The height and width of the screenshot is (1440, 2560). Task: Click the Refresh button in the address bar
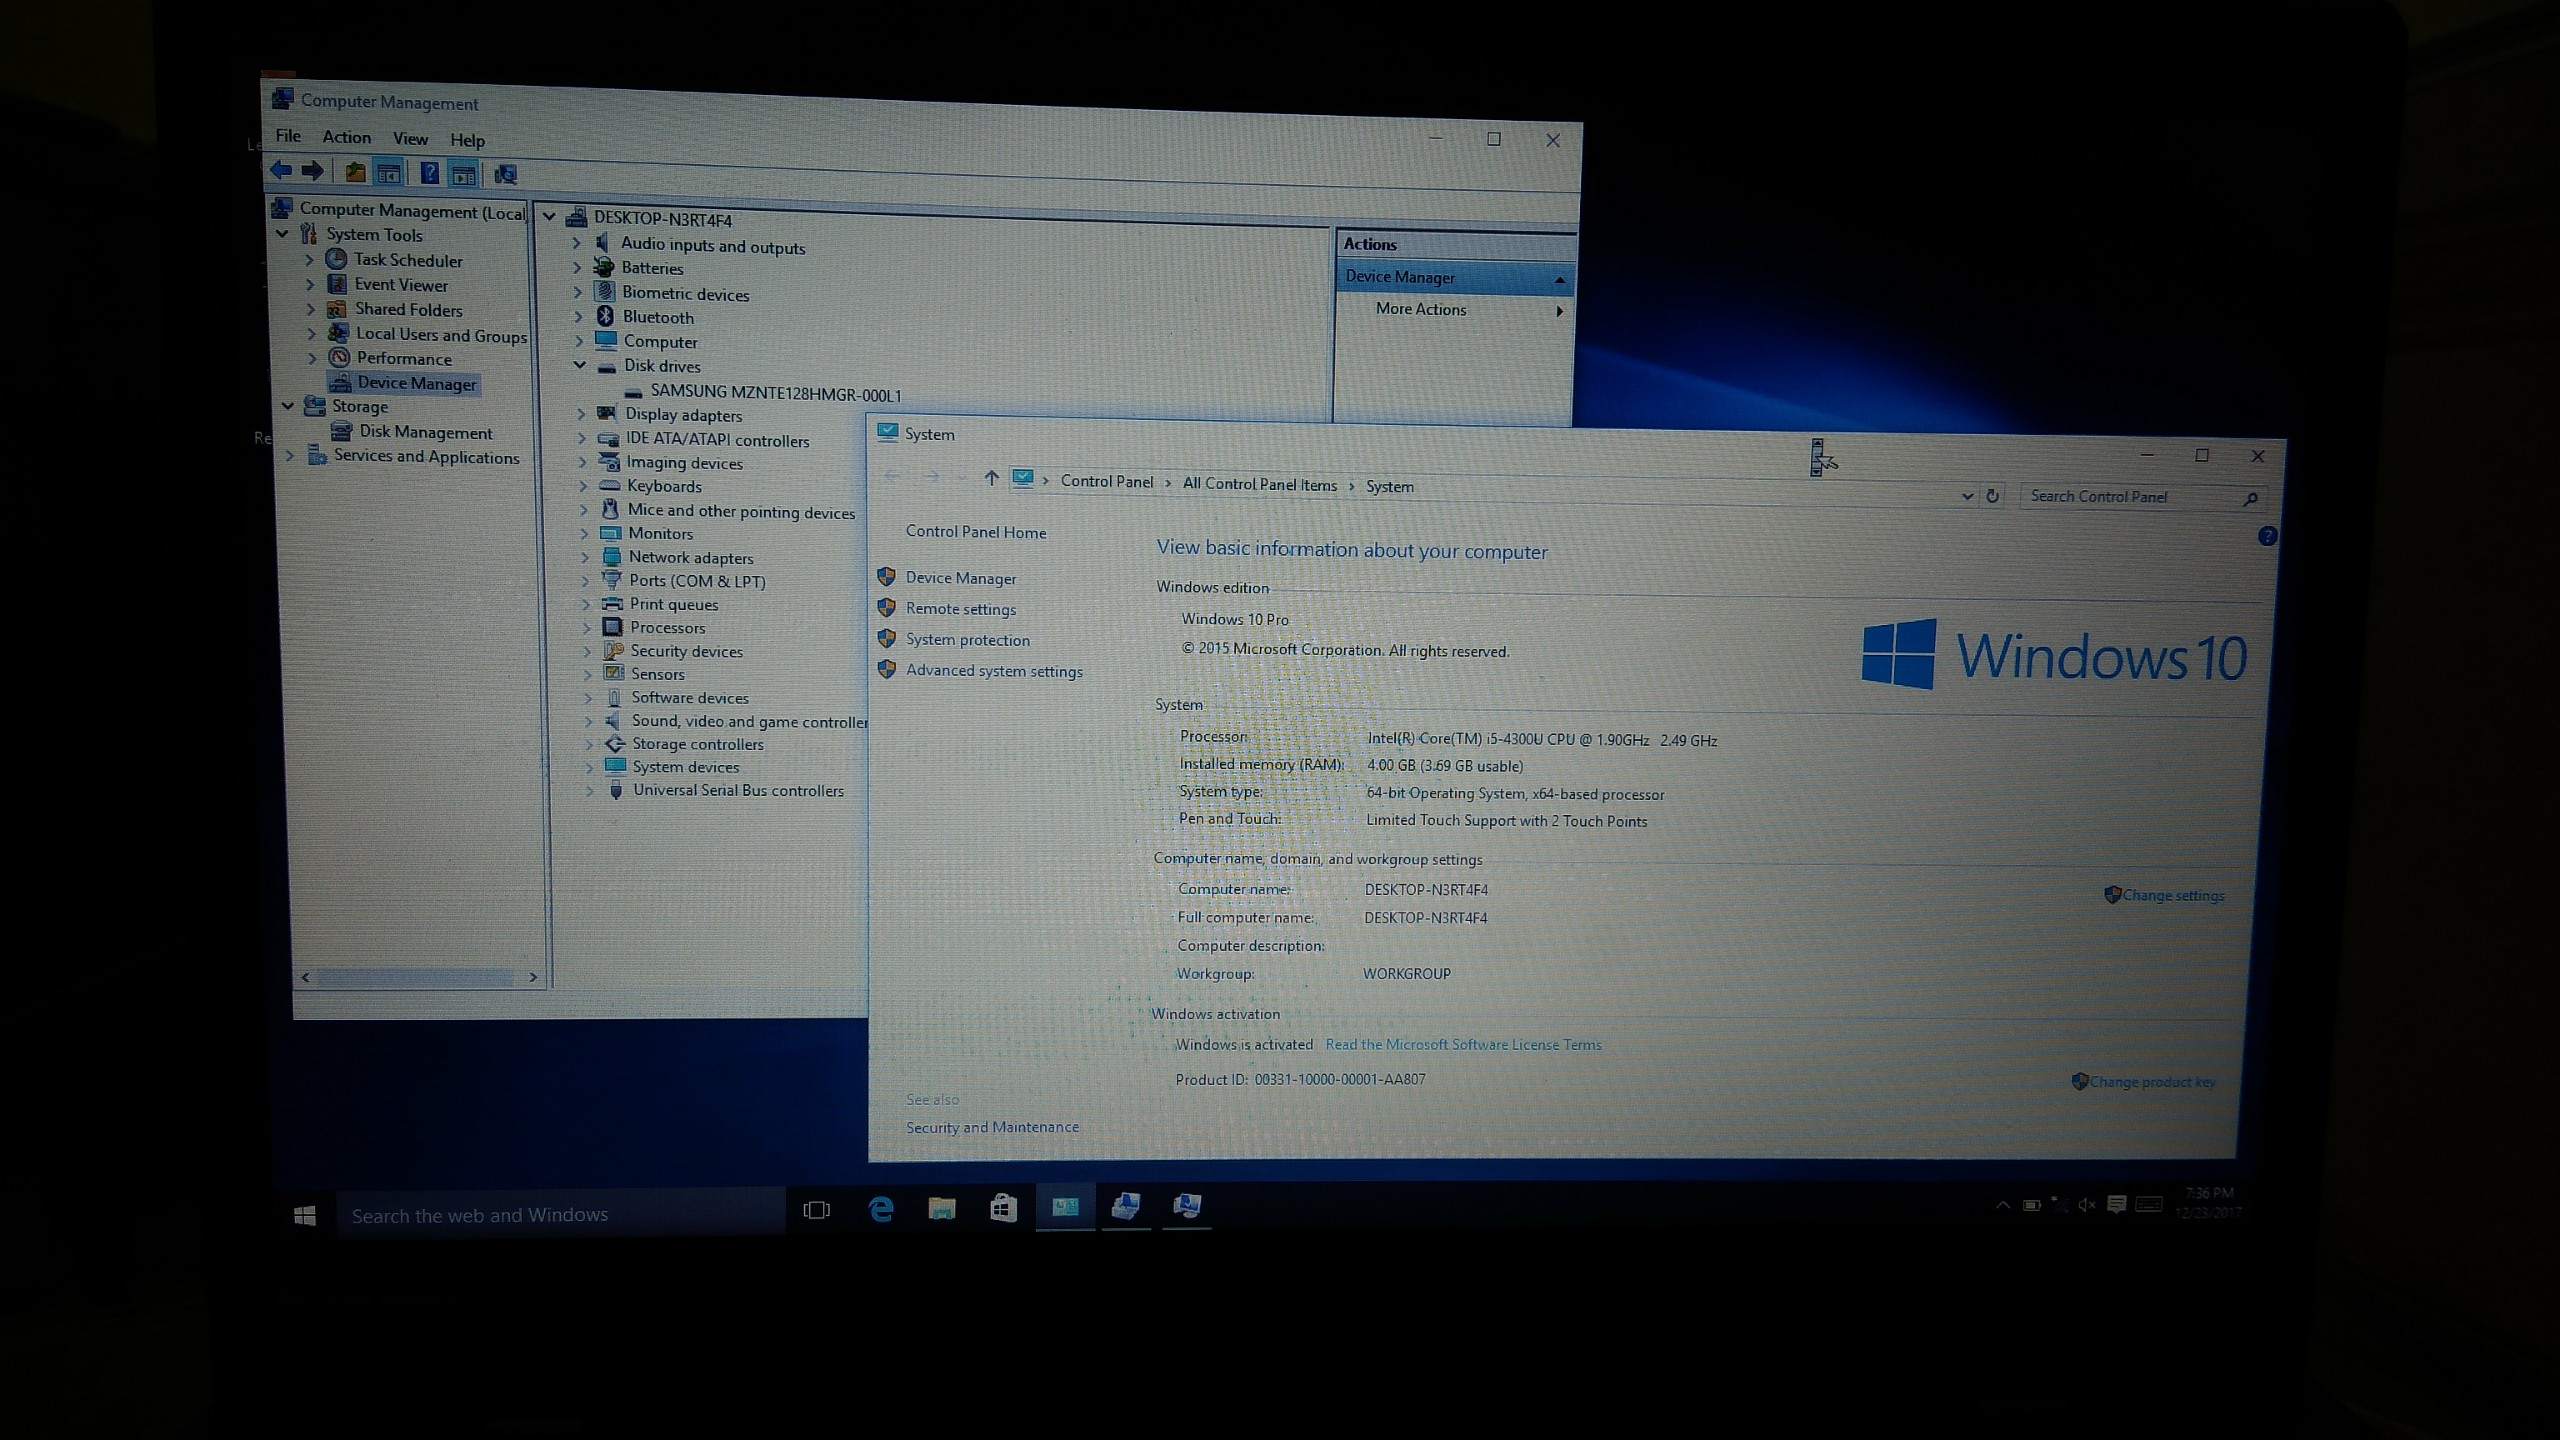(1992, 496)
